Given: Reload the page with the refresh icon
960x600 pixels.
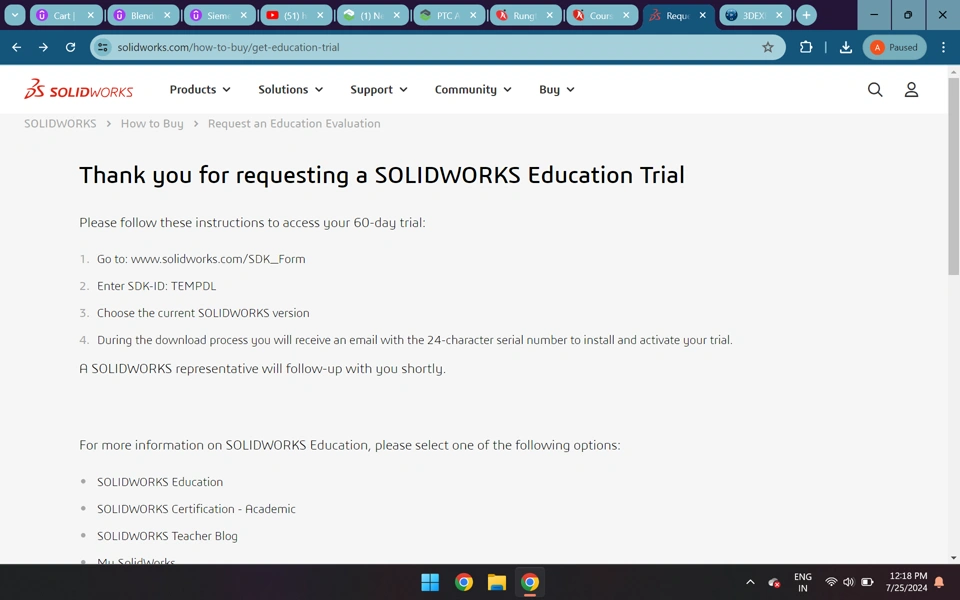Looking at the screenshot, I should [70, 47].
